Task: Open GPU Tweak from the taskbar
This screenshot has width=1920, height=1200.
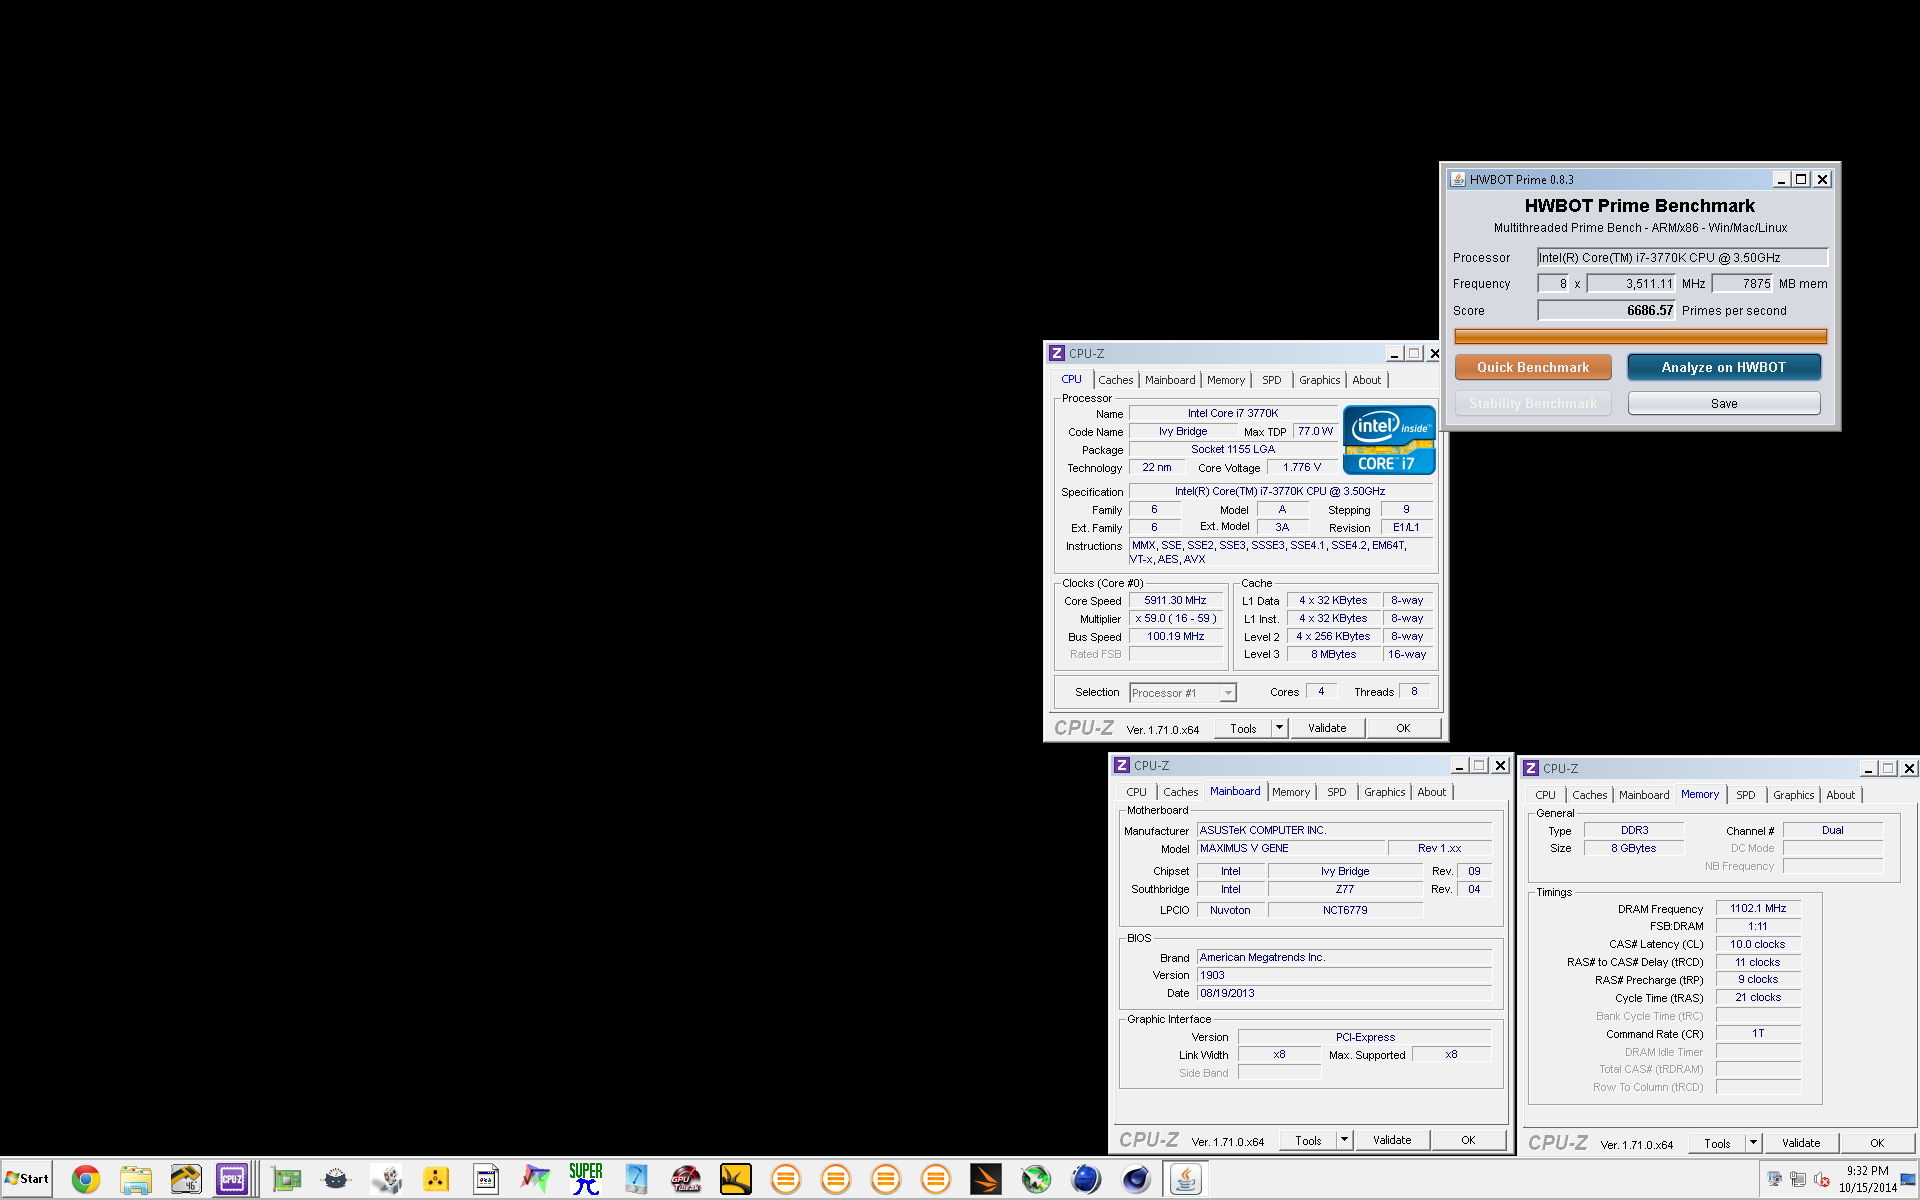Action: coord(686,1180)
